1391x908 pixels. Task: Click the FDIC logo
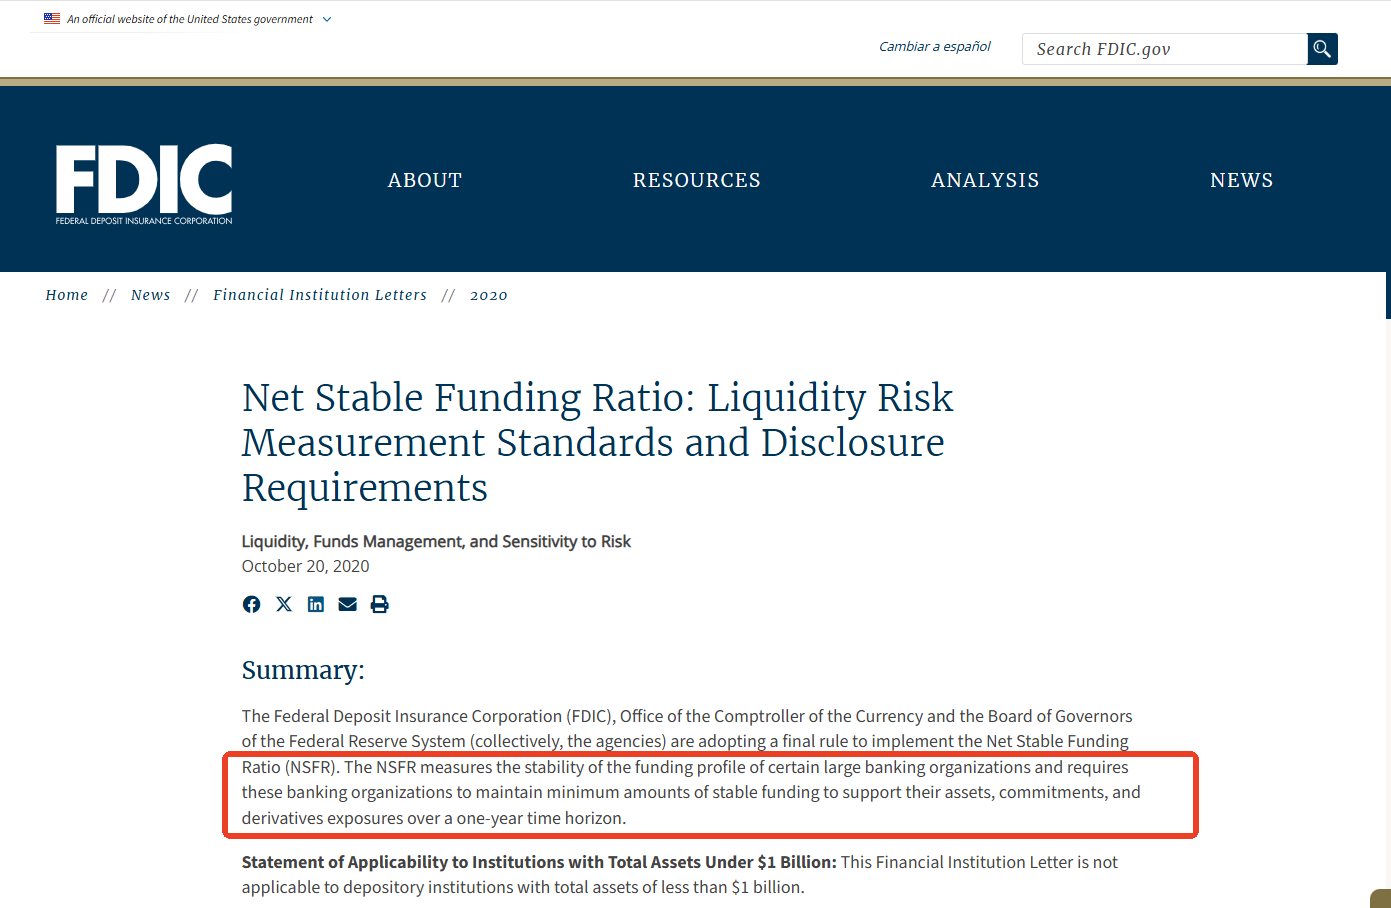click(144, 184)
